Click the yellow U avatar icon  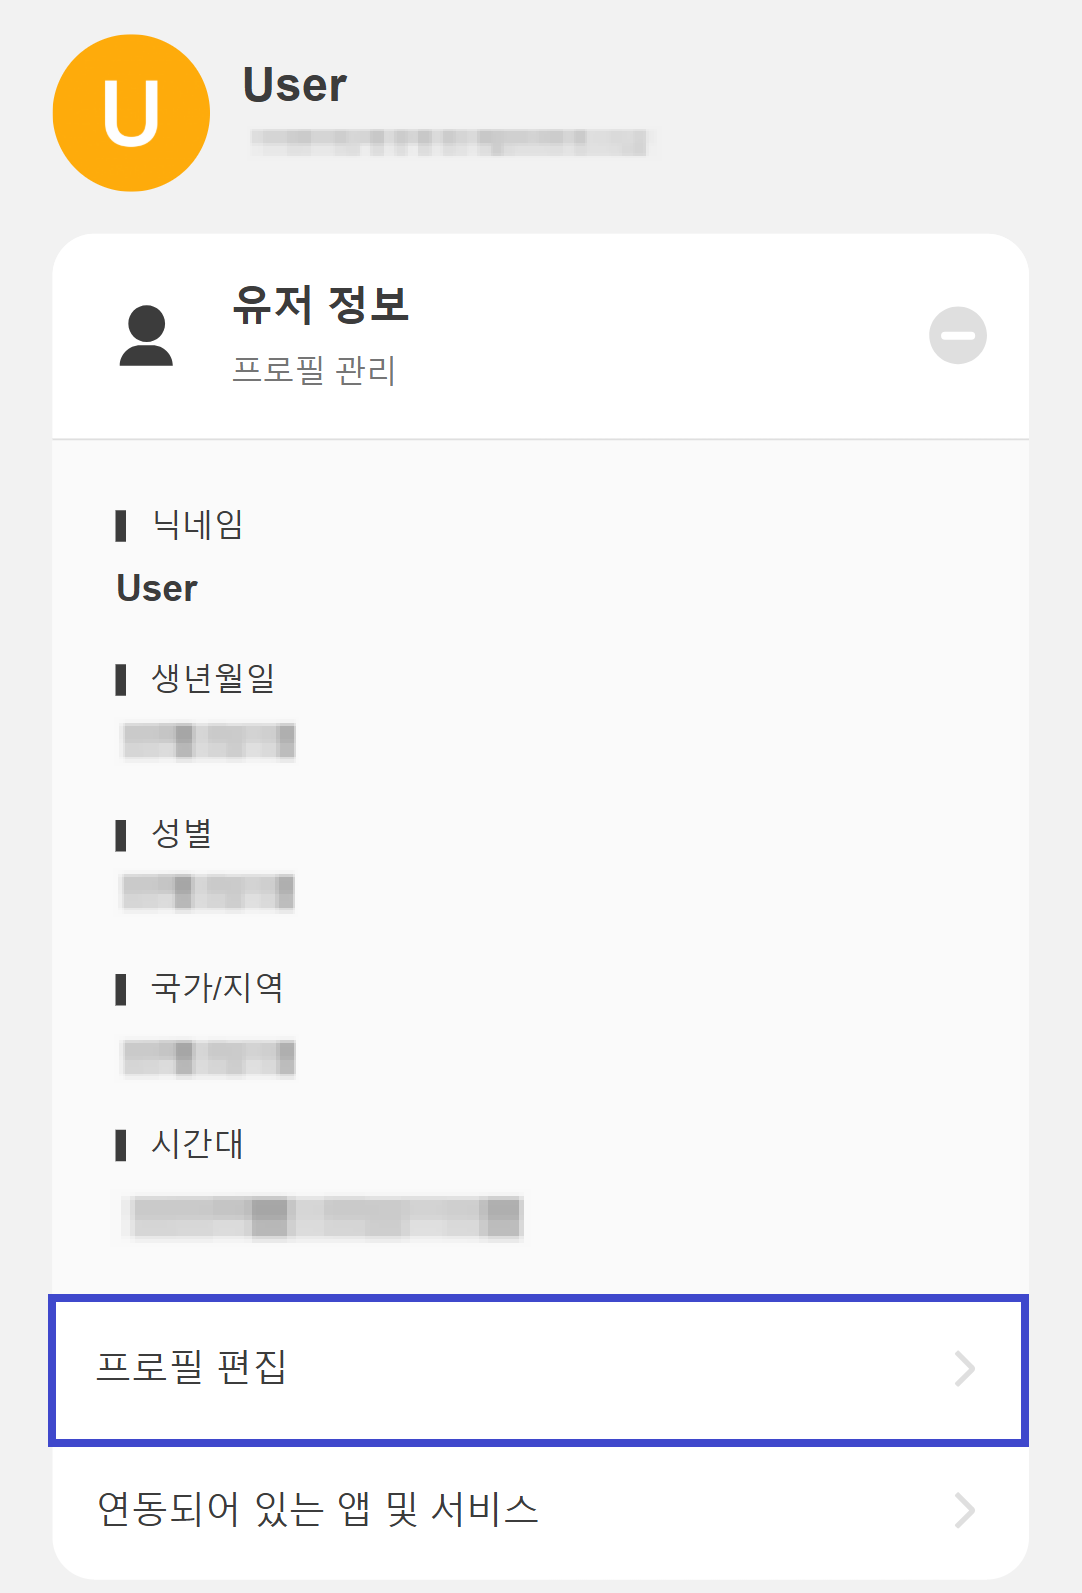[x=133, y=111]
